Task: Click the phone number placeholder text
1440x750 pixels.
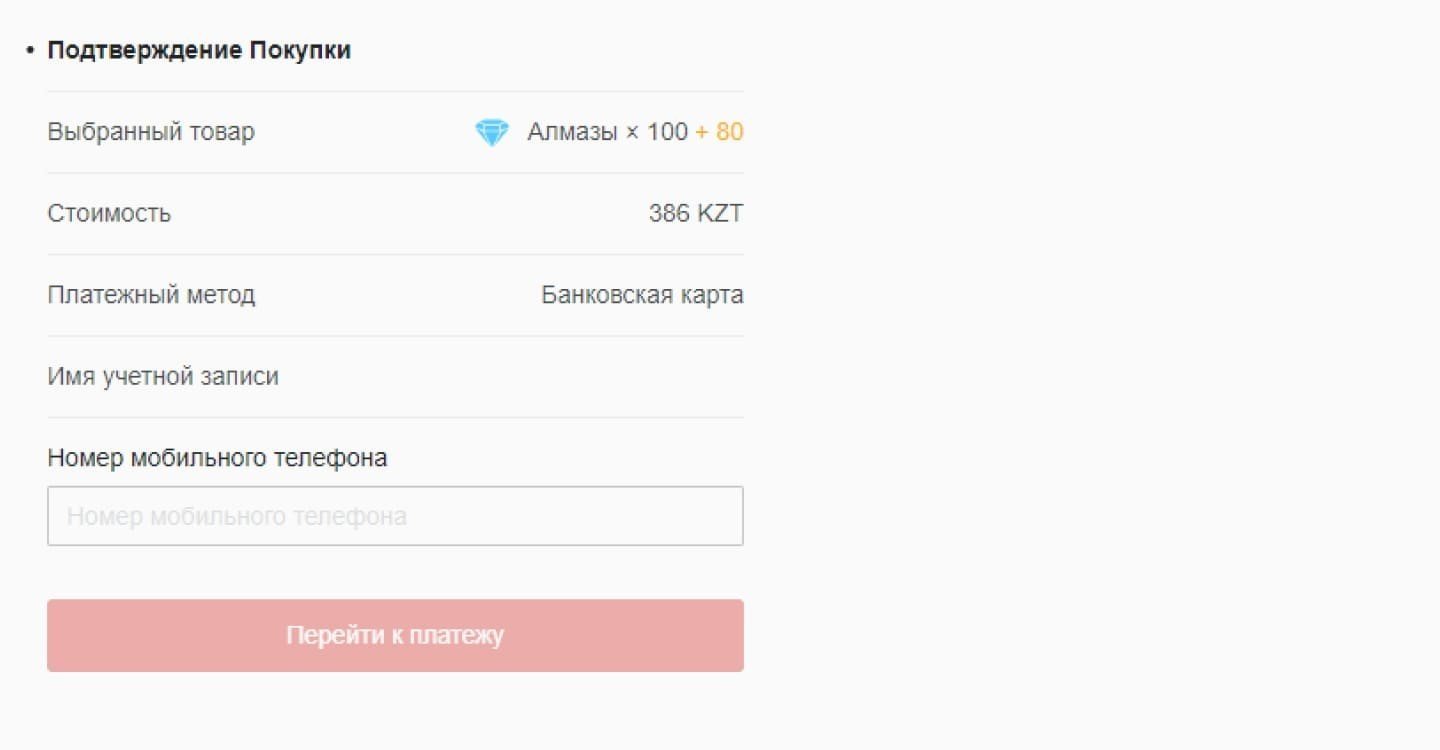Action: point(237,516)
